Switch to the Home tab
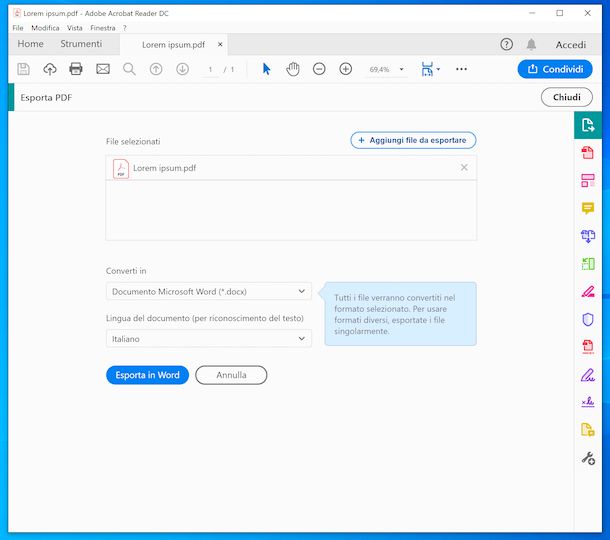This screenshot has height=540, width=610. pos(30,44)
